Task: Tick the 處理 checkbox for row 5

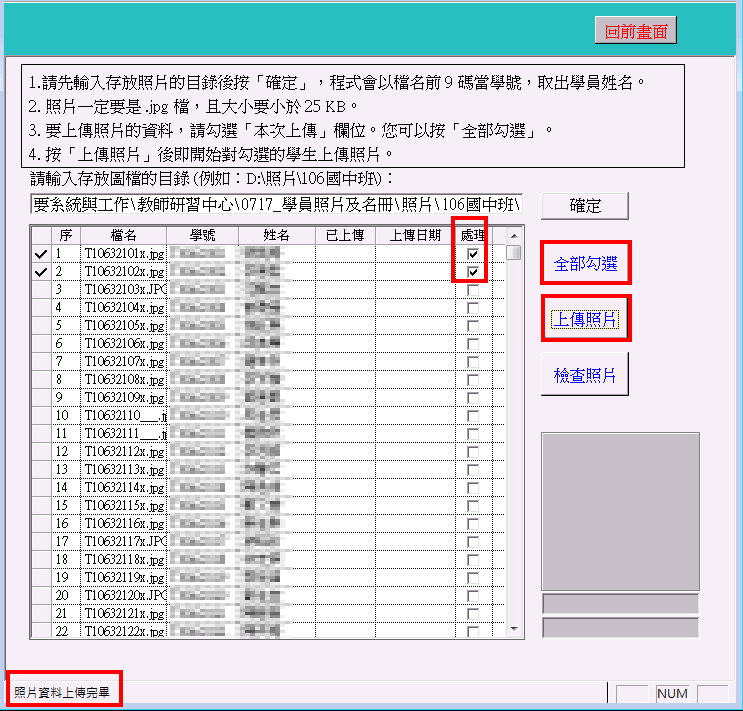Action: click(472, 326)
